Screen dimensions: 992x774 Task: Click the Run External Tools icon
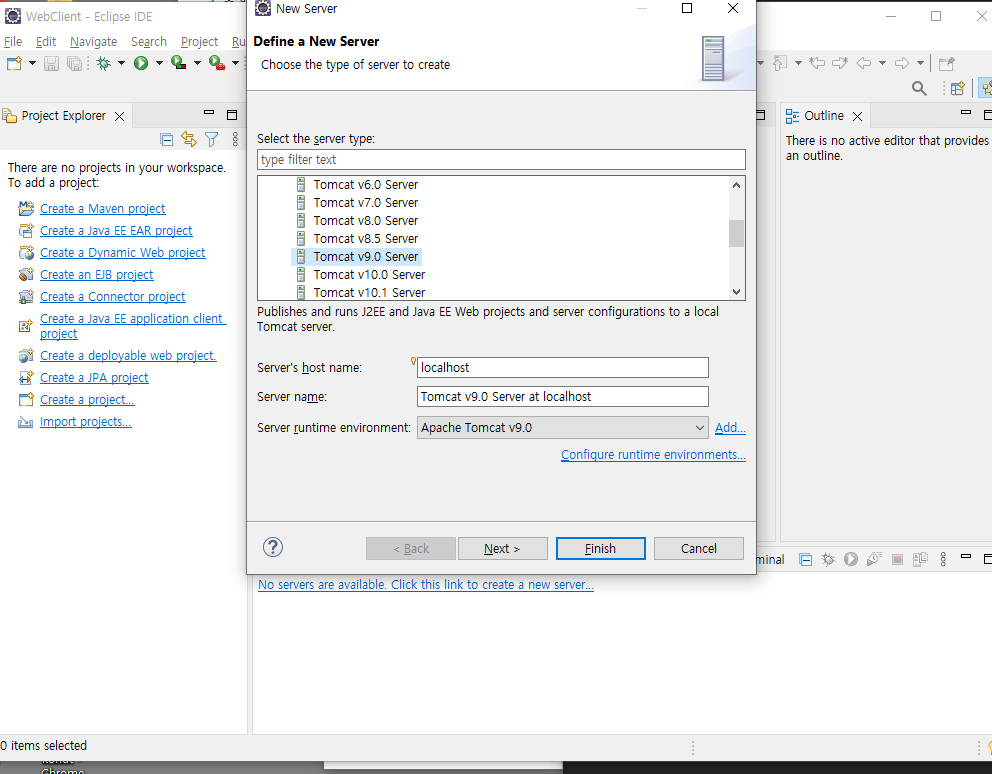[217, 63]
